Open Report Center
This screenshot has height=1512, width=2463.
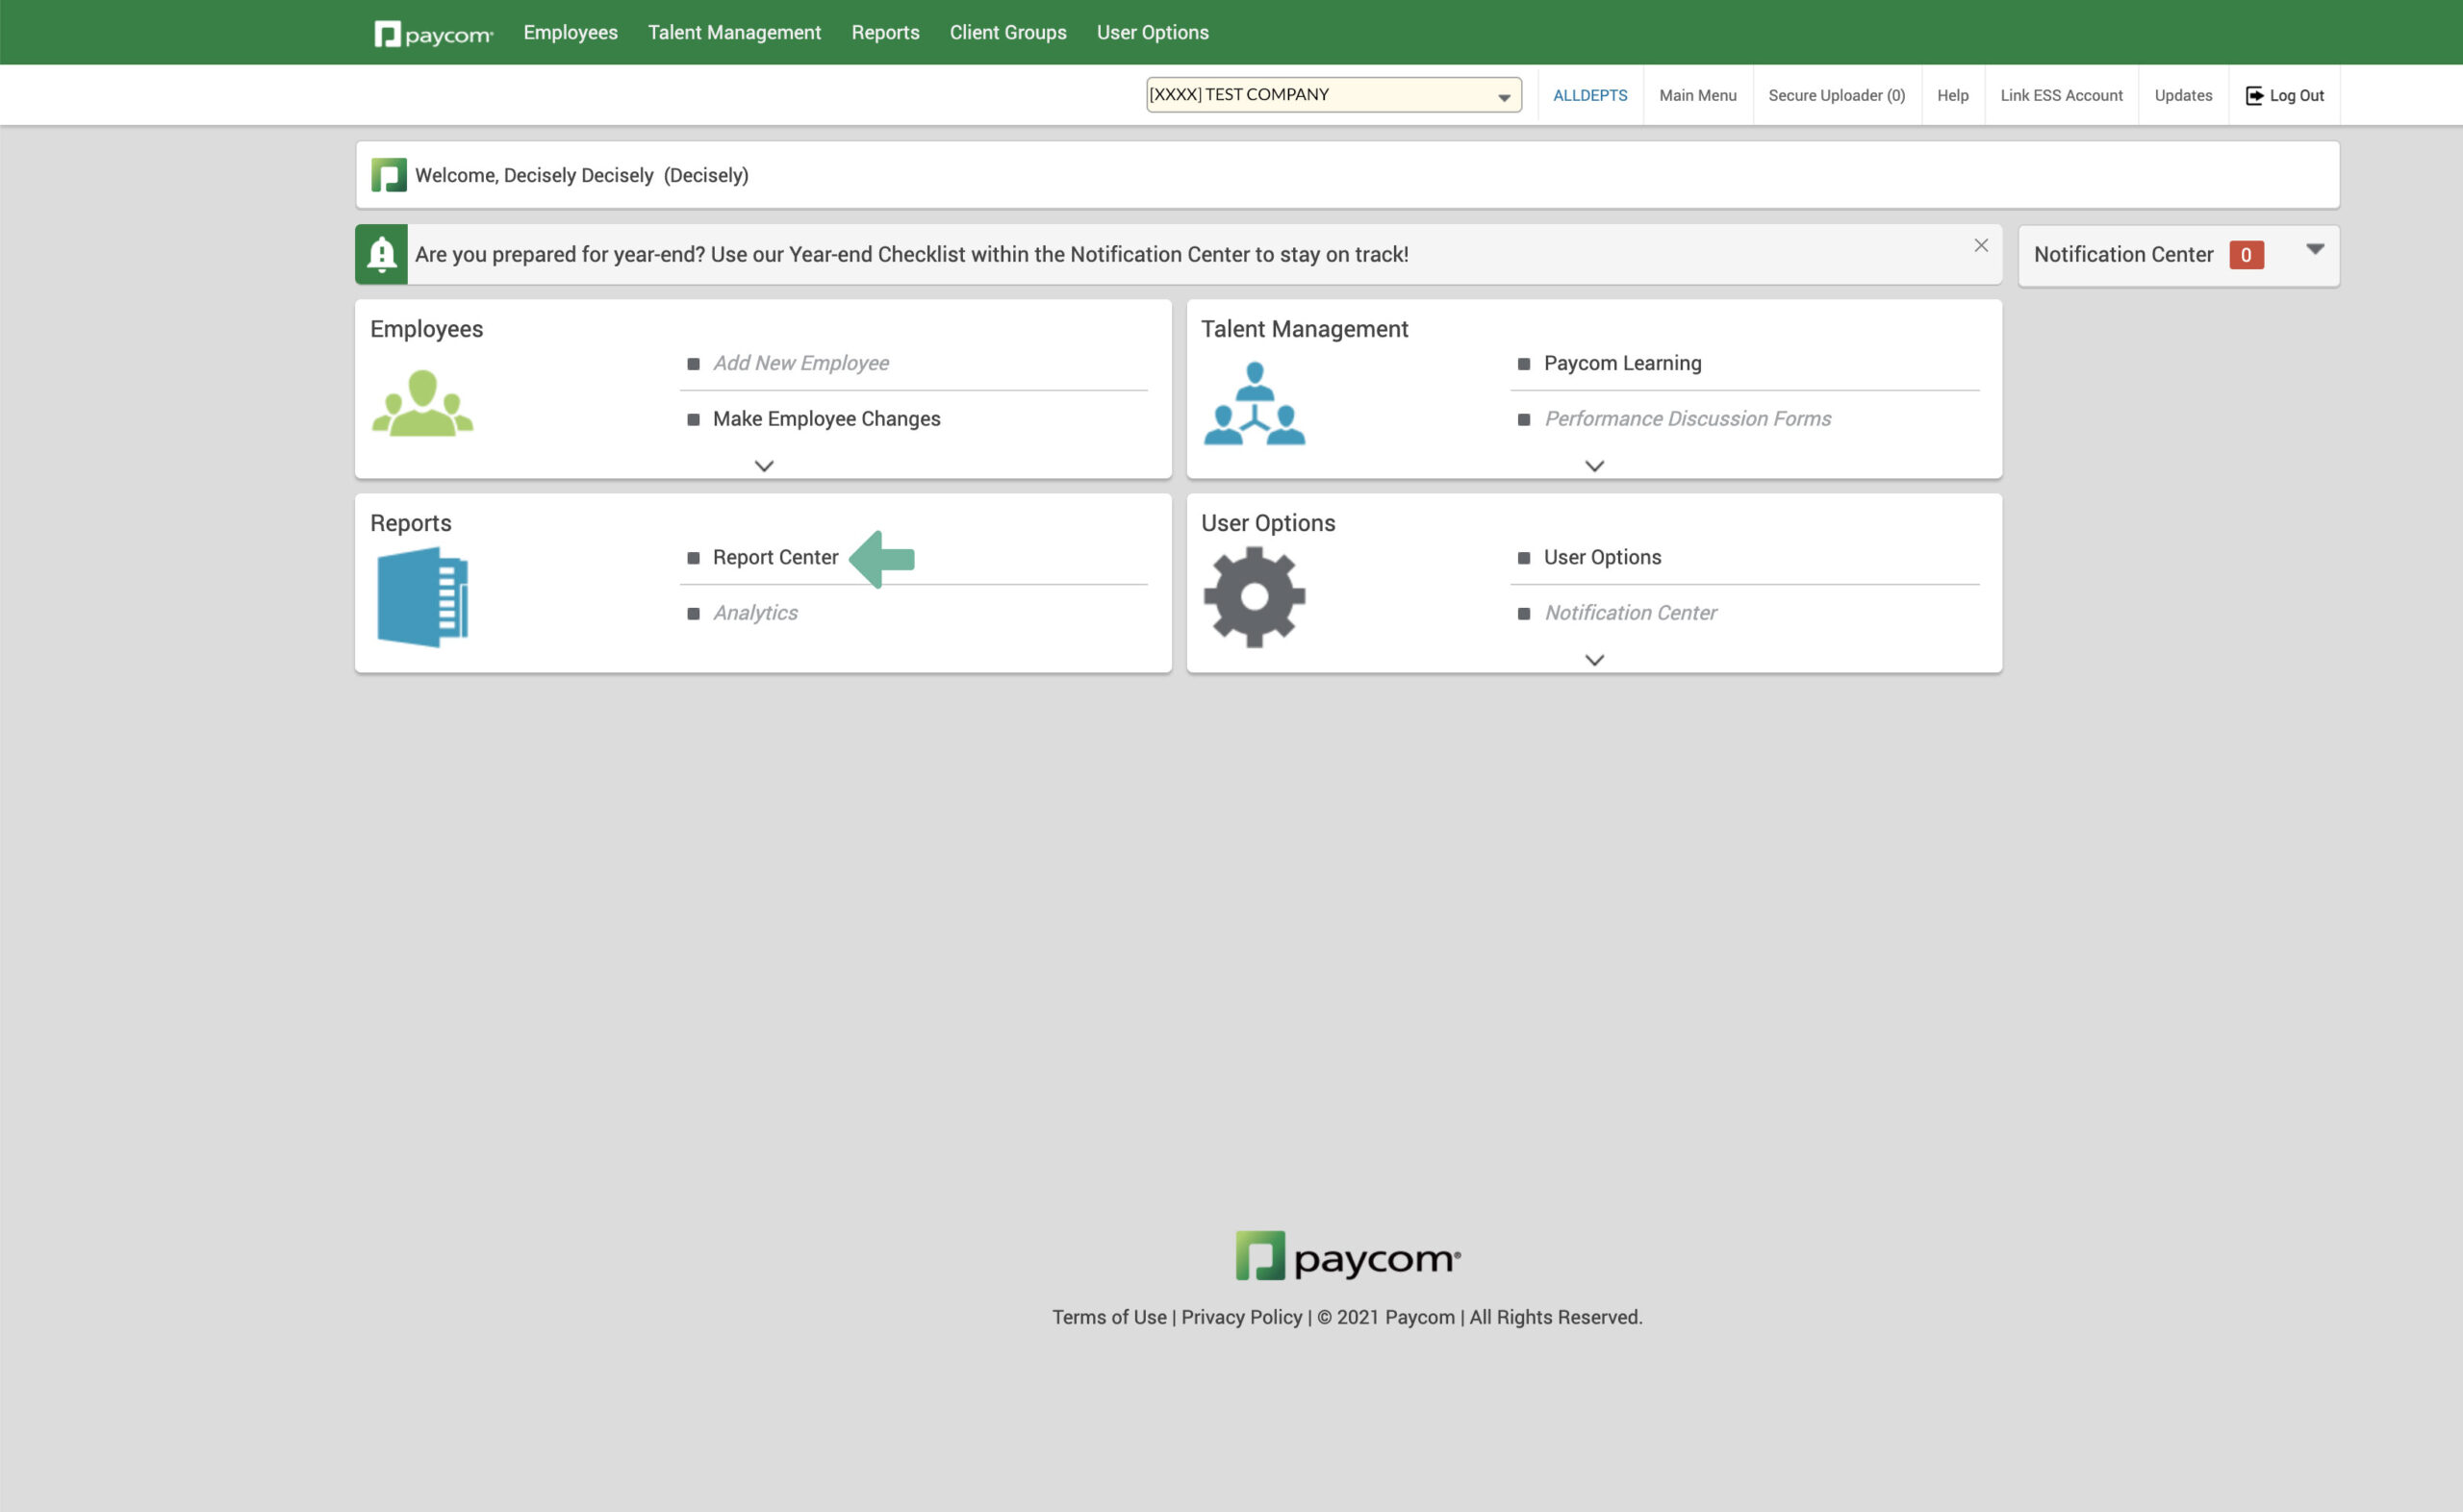point(775,557)
